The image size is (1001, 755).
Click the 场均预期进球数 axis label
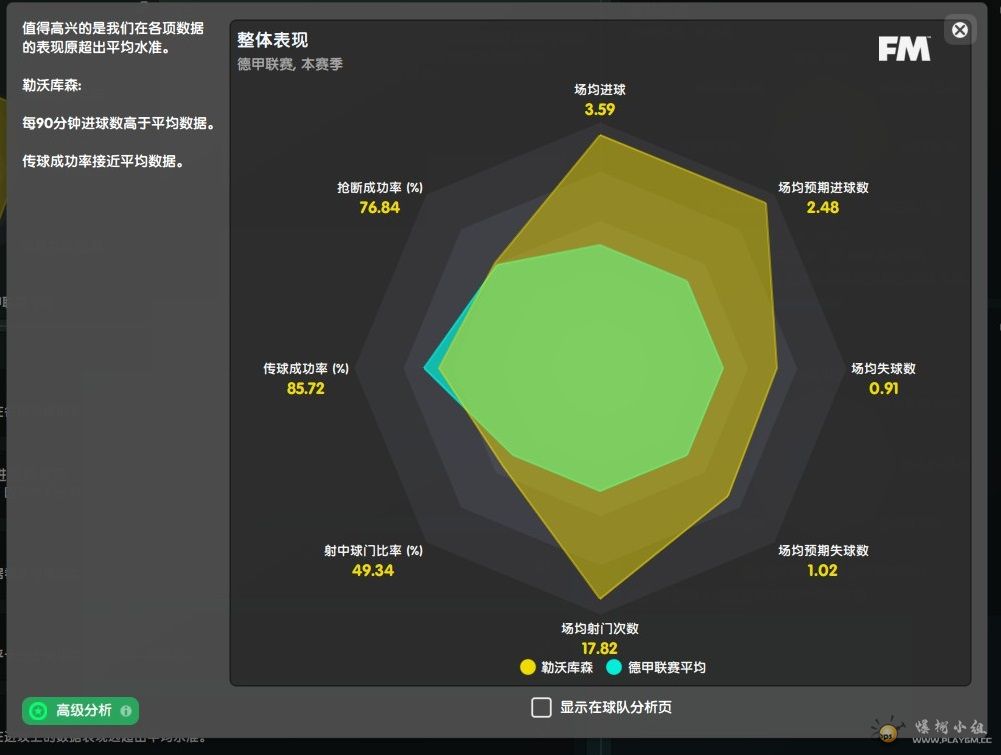[823, 188]
